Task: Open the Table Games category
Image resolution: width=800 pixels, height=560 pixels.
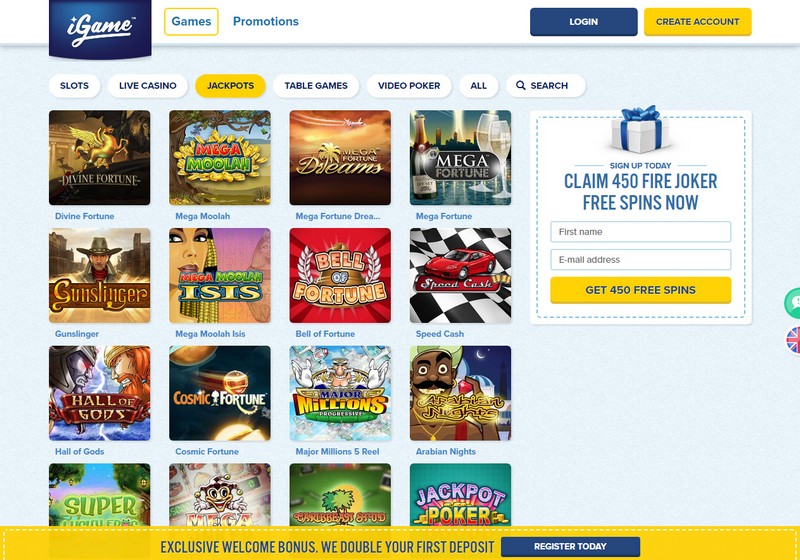Action: pyautogui.click(x=316, y=86)
